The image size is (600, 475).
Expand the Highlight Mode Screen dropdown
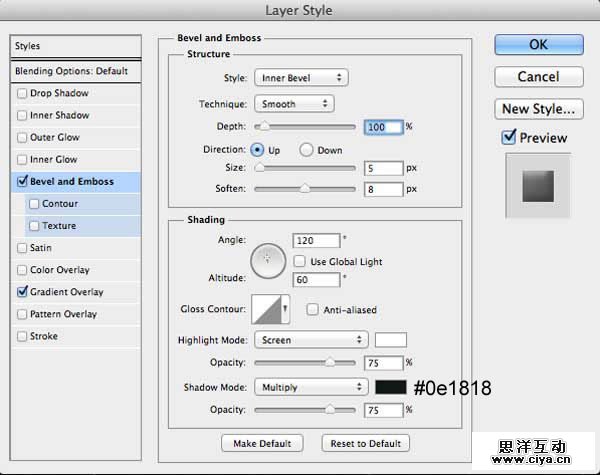(x=311, y=340)
